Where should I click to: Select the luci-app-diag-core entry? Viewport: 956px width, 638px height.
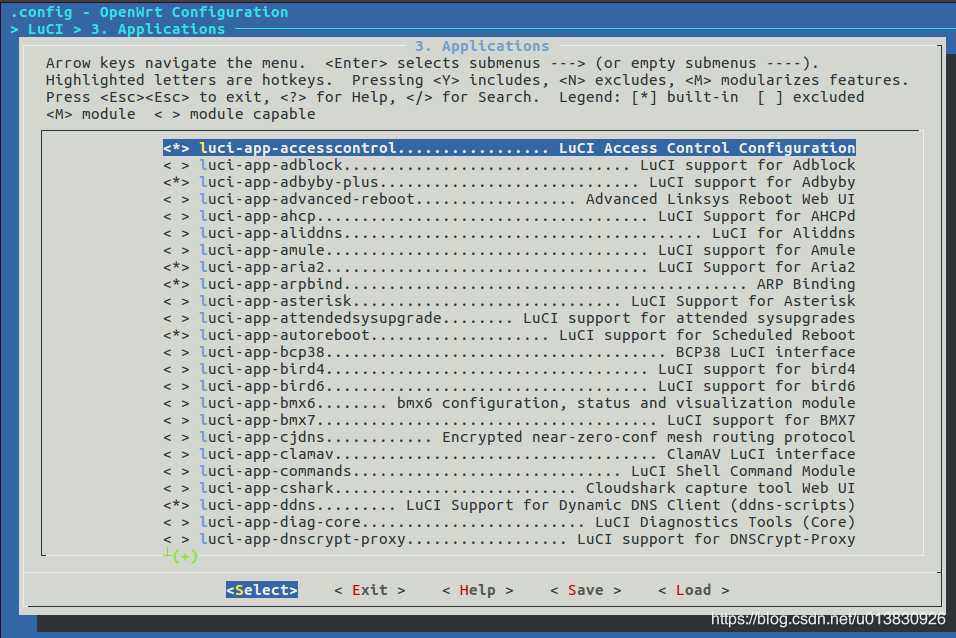tap(509, 523)
